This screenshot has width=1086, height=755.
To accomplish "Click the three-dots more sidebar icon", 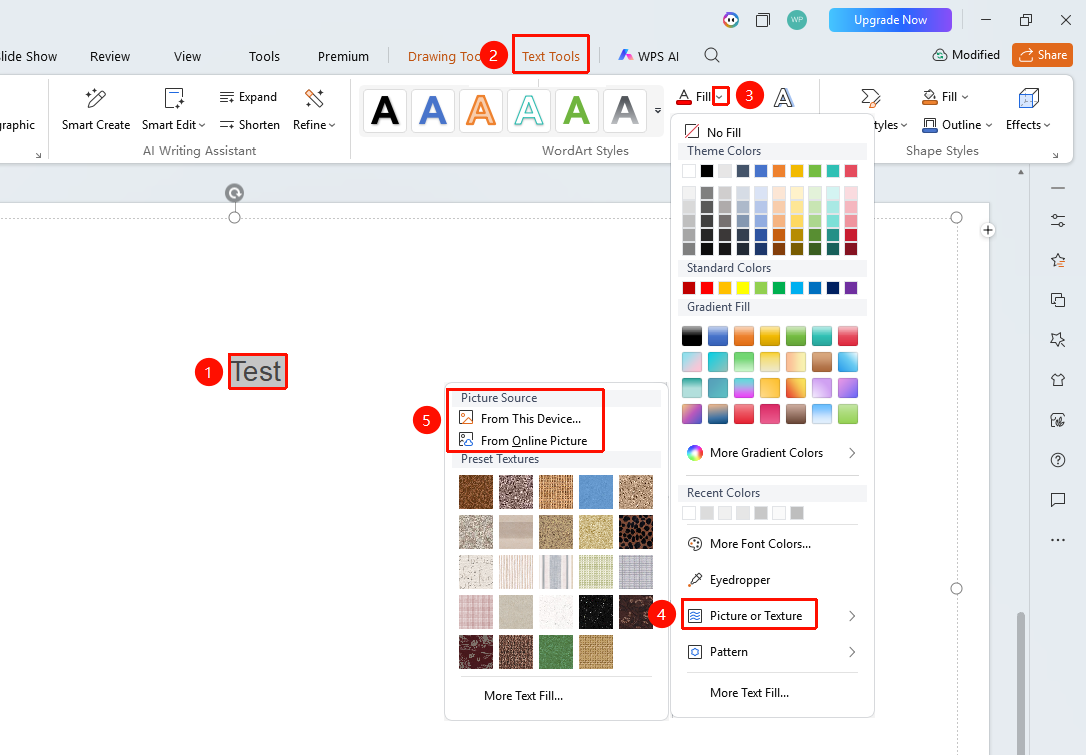I will point(1058,540).
